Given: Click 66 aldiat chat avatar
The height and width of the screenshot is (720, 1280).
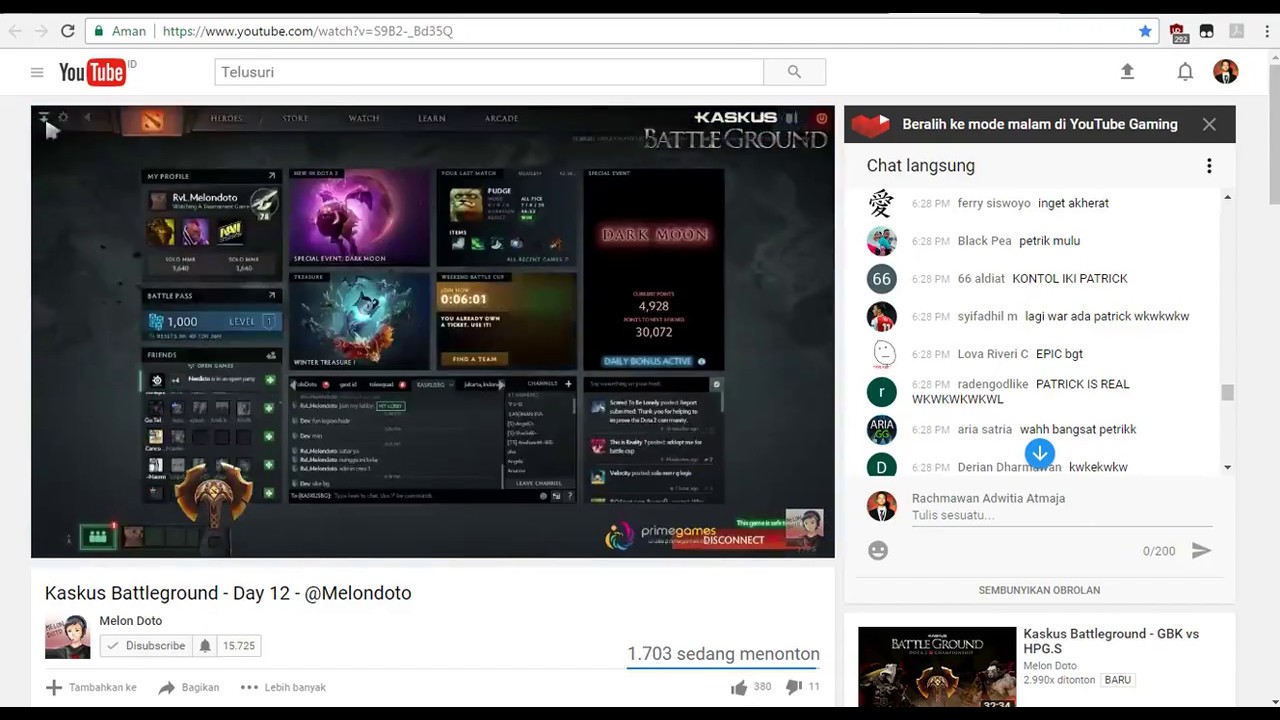Looking at the screenshot, I should point(881,279).
